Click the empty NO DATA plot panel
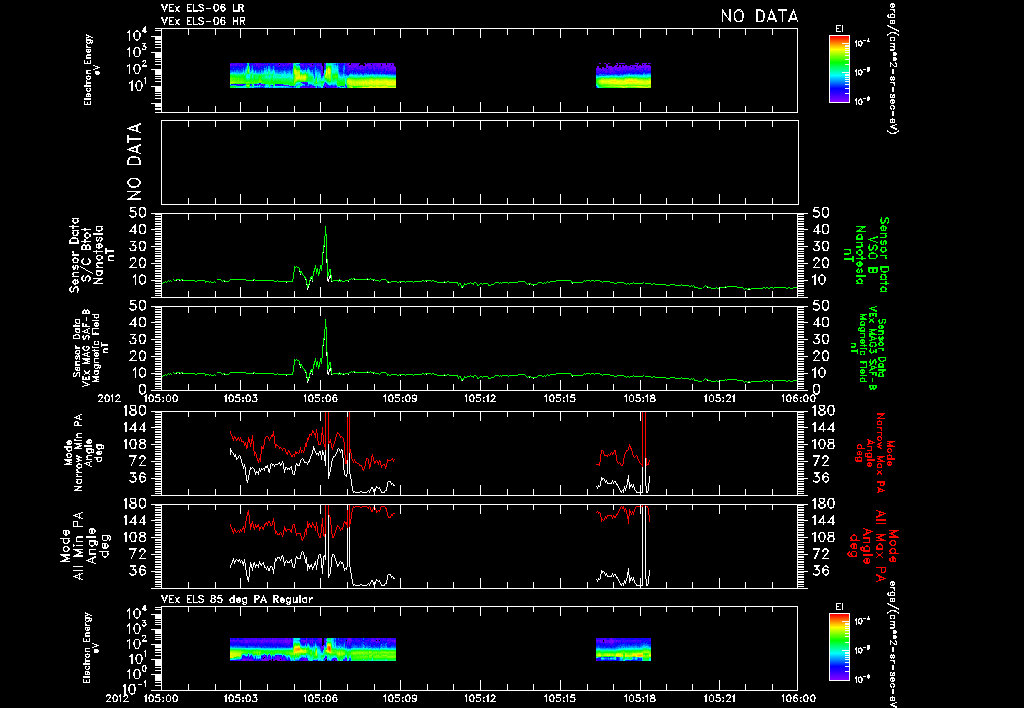 tap(479, 162)
